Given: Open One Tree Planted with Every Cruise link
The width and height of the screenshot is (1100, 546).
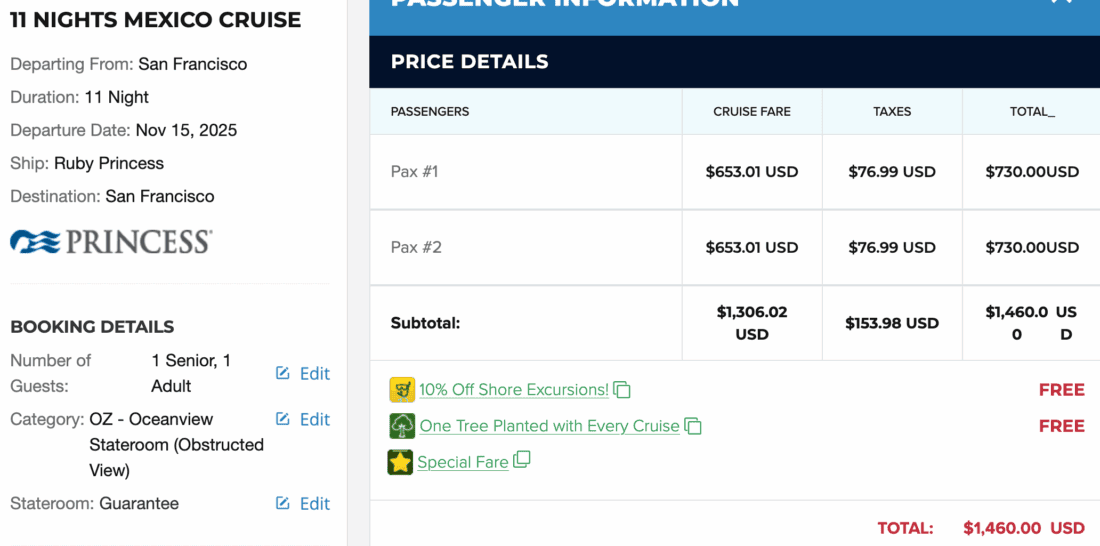Looking at the screenshot, I should [x=549, y=426].
